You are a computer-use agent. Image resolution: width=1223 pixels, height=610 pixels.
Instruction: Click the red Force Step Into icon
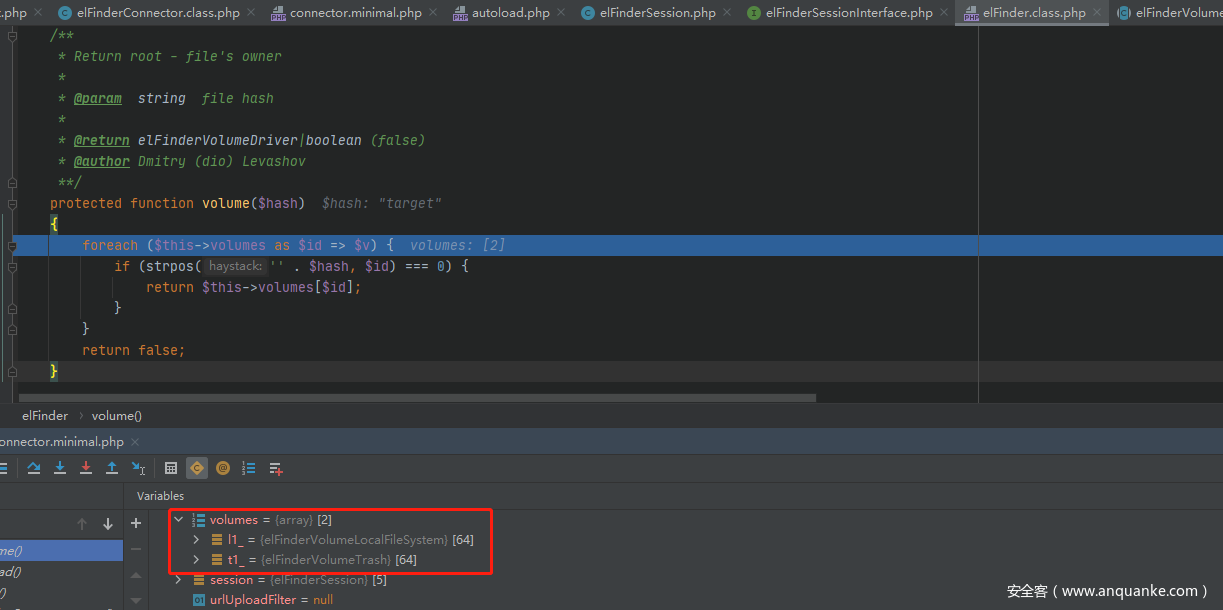[86, 468]
